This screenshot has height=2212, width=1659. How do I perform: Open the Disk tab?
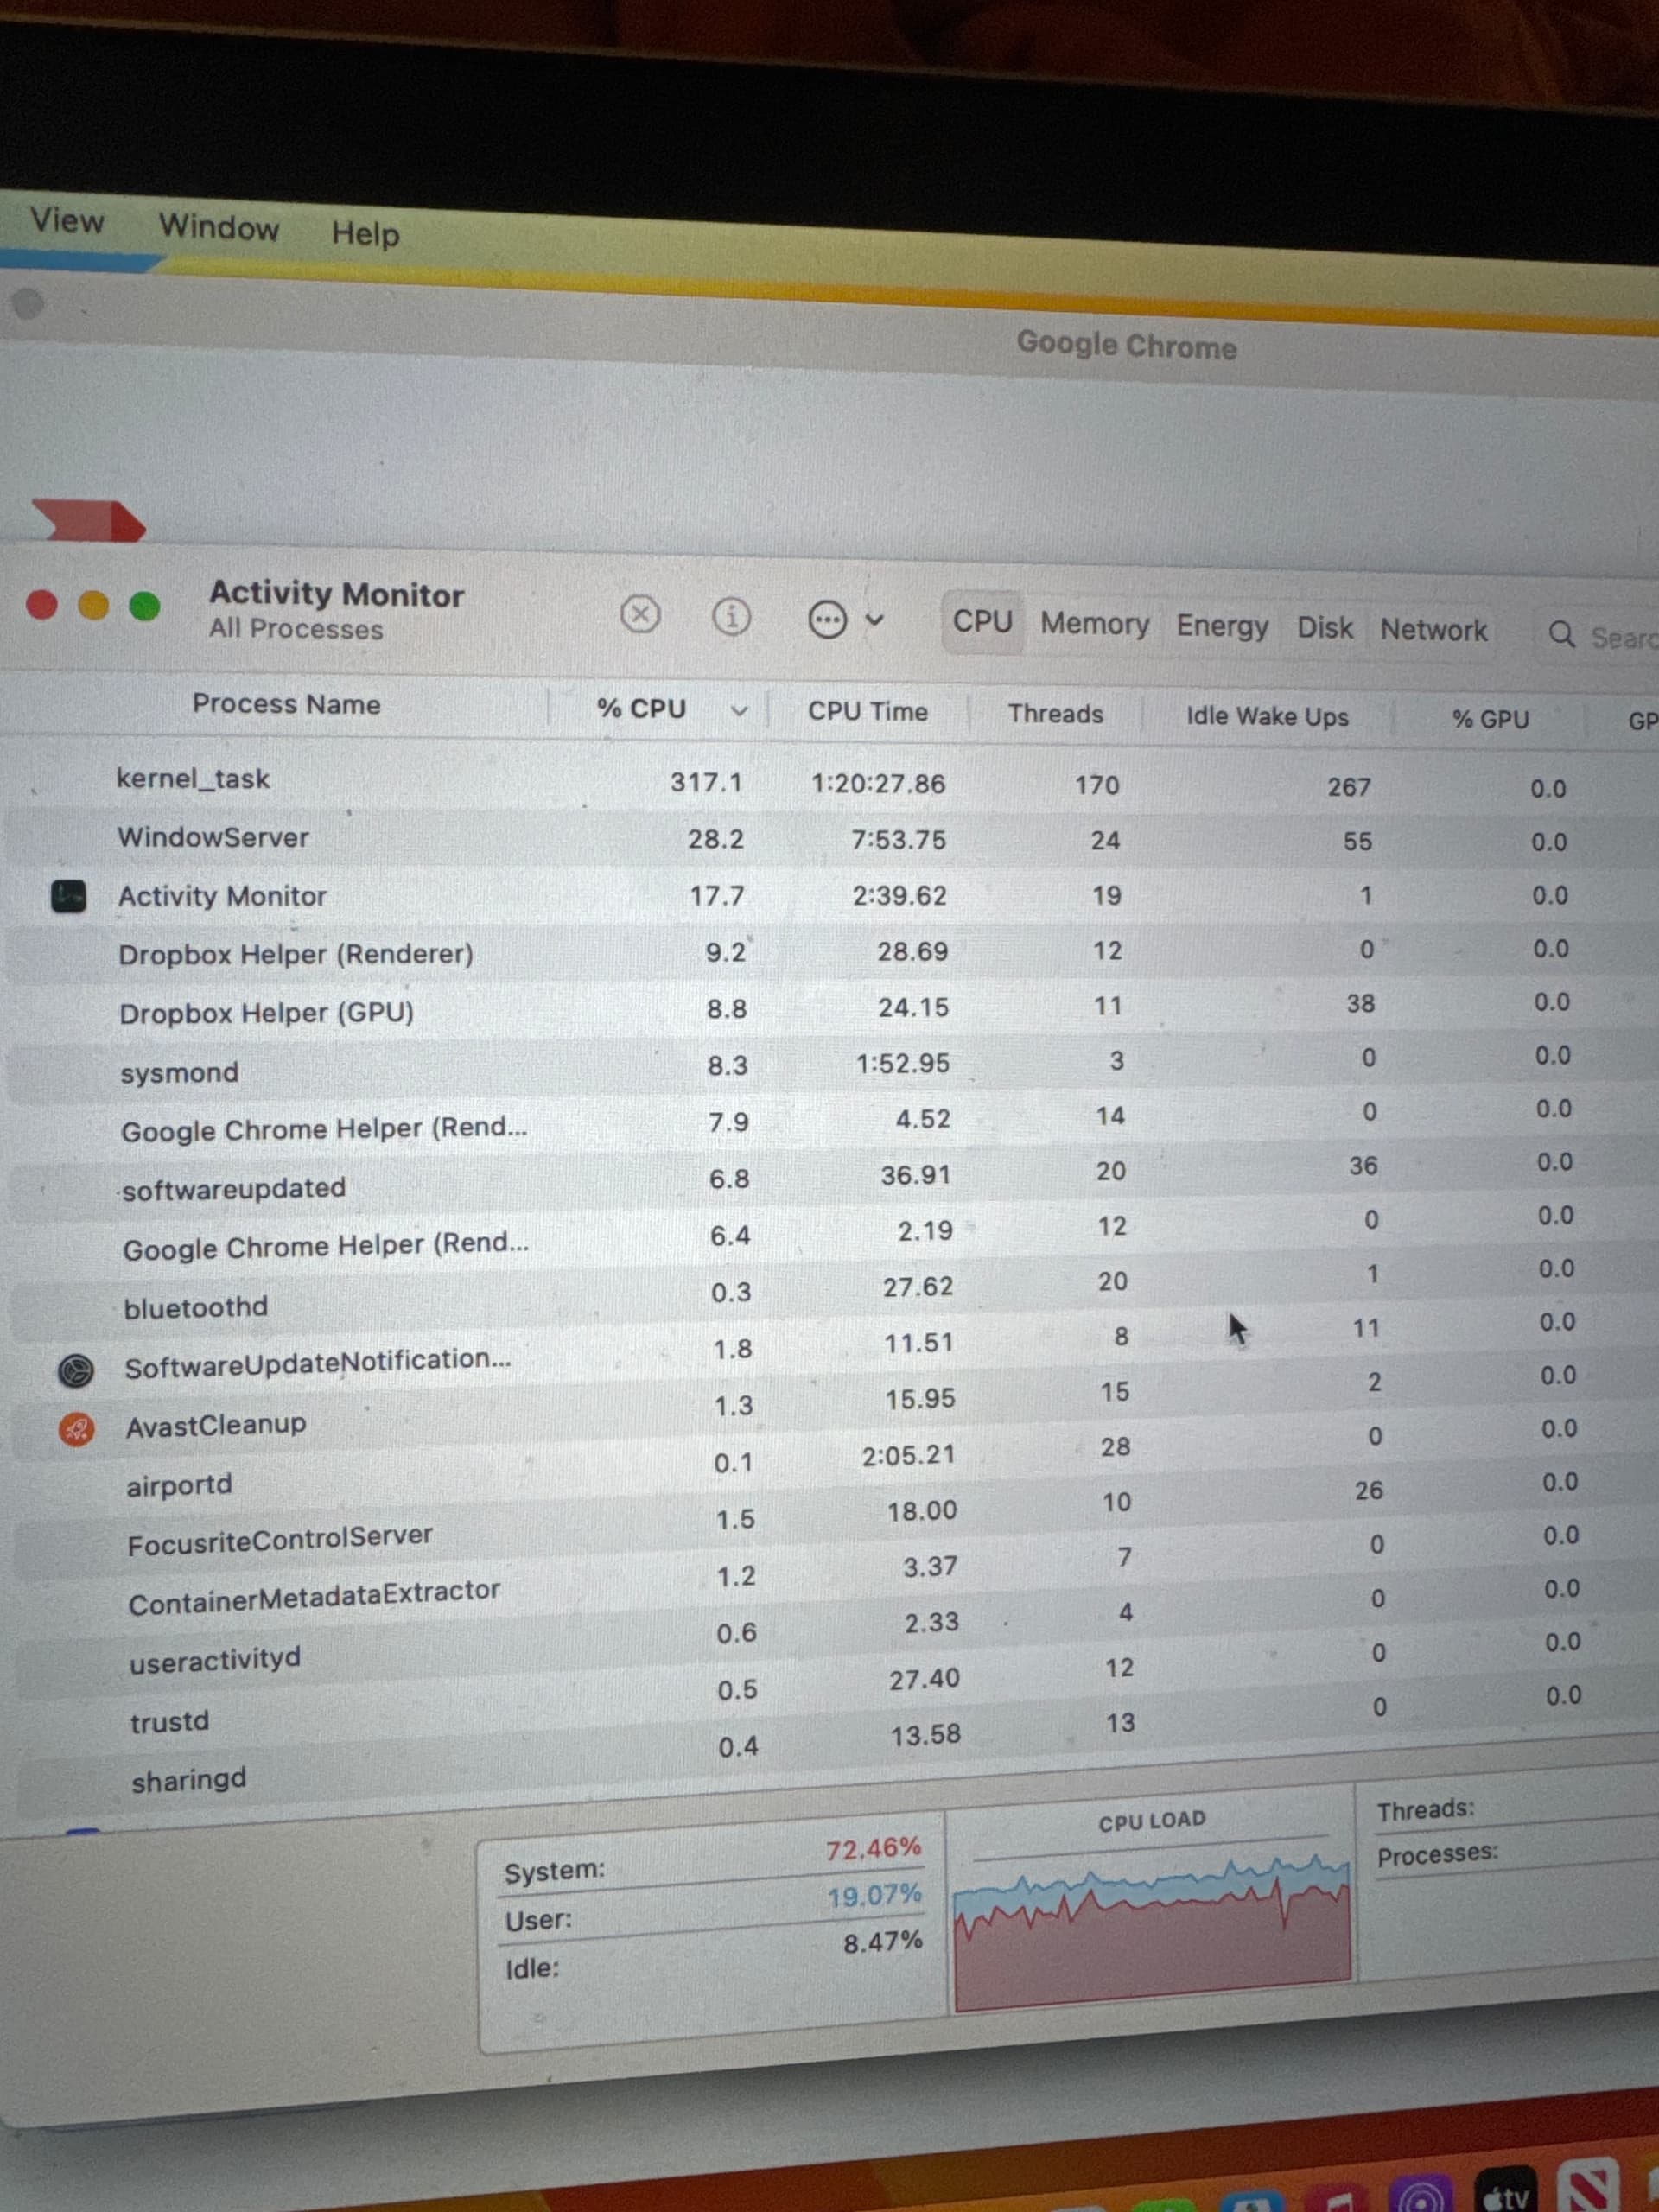pos(1324,628)
